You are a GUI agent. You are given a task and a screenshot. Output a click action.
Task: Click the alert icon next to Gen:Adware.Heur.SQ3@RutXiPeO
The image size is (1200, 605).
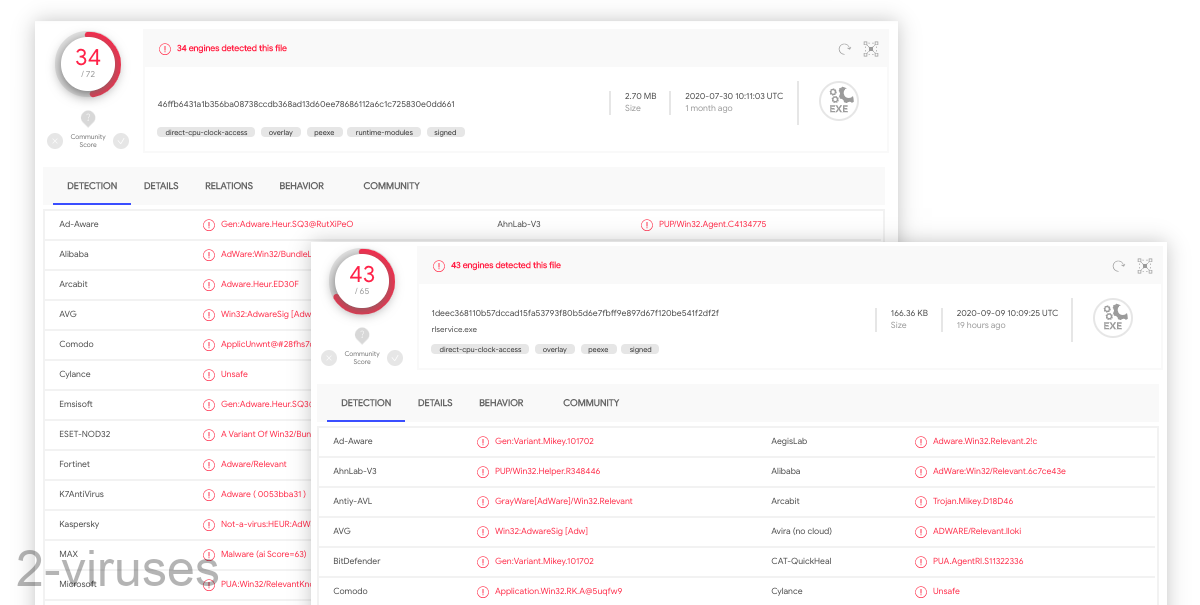(209, 225)
